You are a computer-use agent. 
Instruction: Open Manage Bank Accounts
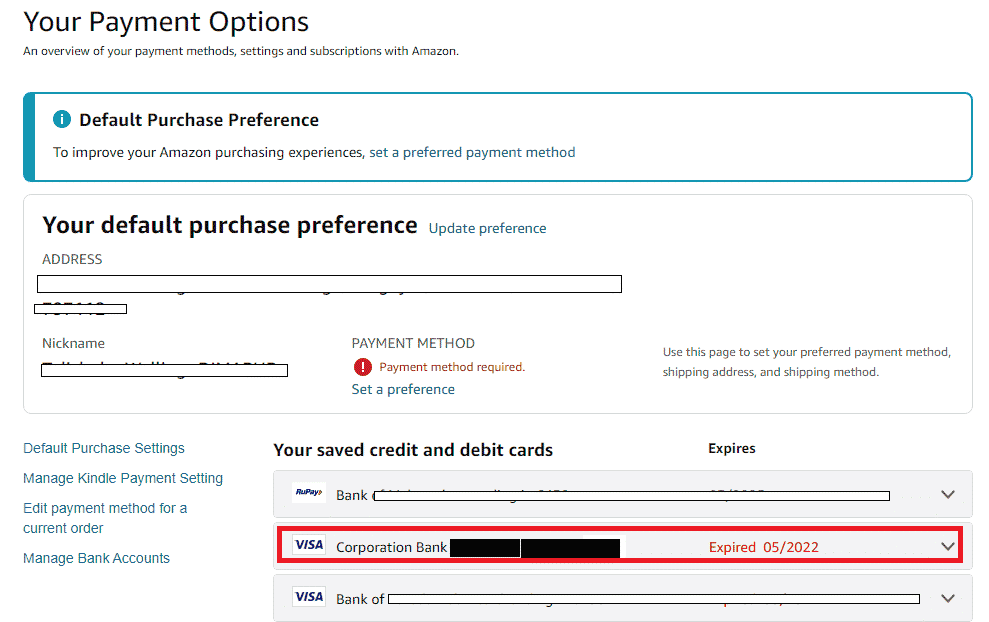click(x=97, y=558)
